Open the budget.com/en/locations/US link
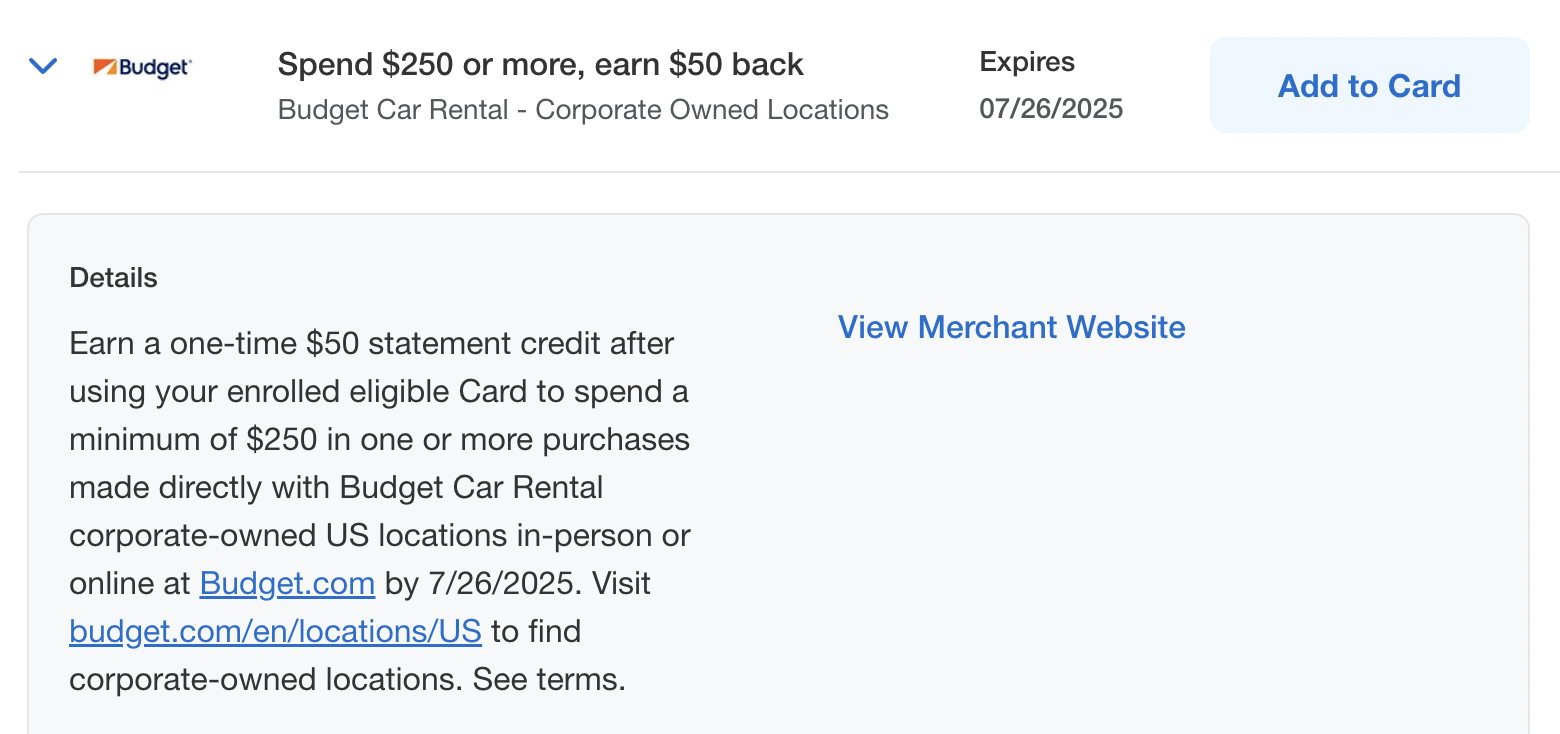 [x=275, y=632]
